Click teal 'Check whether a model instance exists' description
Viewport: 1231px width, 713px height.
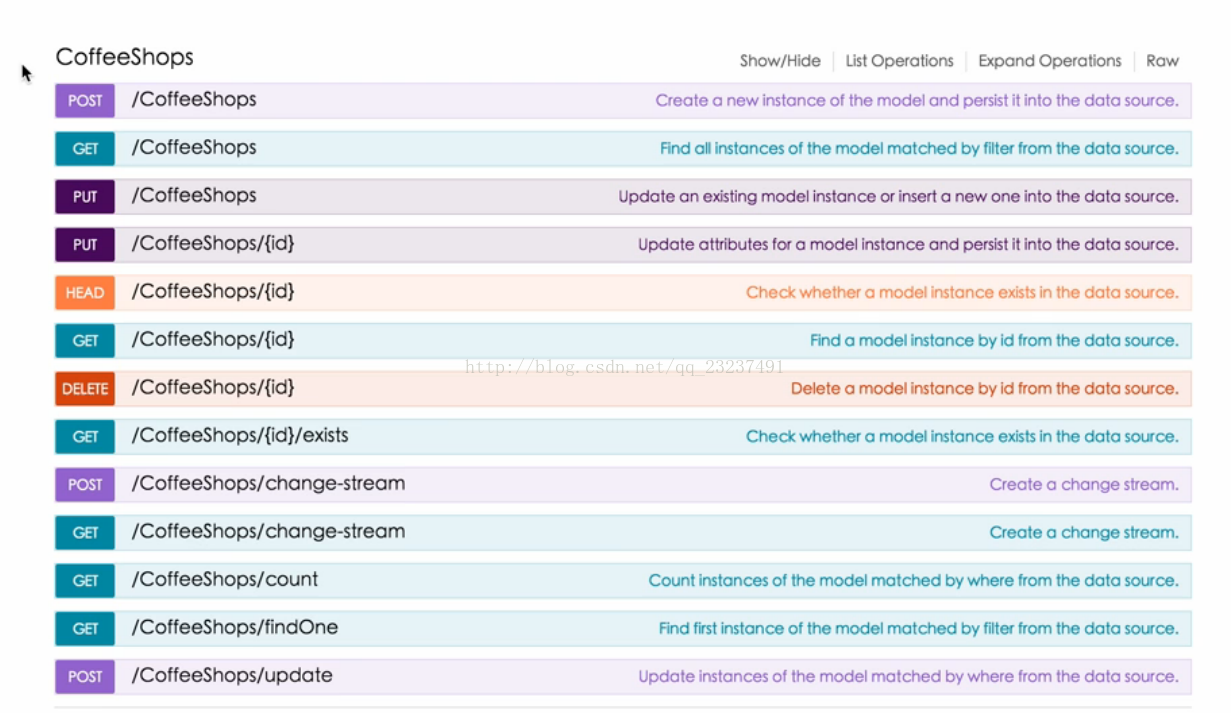point(962,436)
